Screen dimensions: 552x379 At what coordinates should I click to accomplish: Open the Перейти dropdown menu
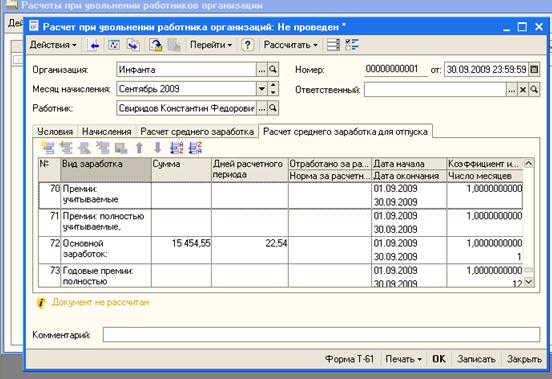pos(211,45)
